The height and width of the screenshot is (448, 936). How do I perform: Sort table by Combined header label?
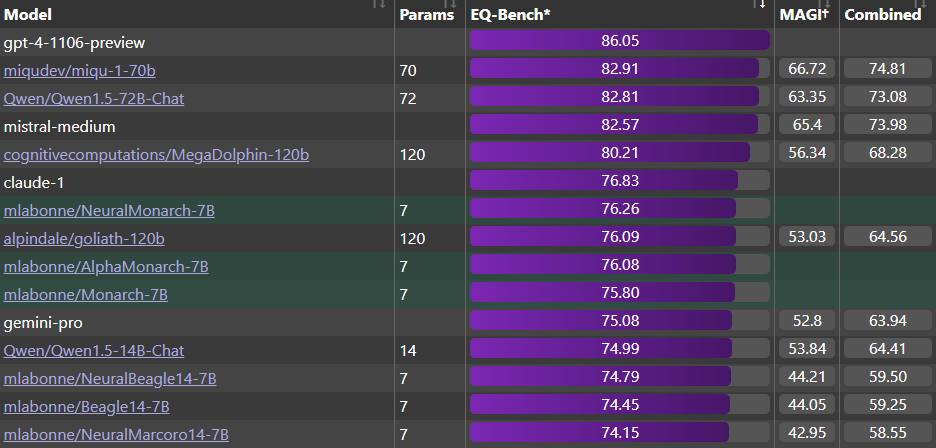(883, 15)
